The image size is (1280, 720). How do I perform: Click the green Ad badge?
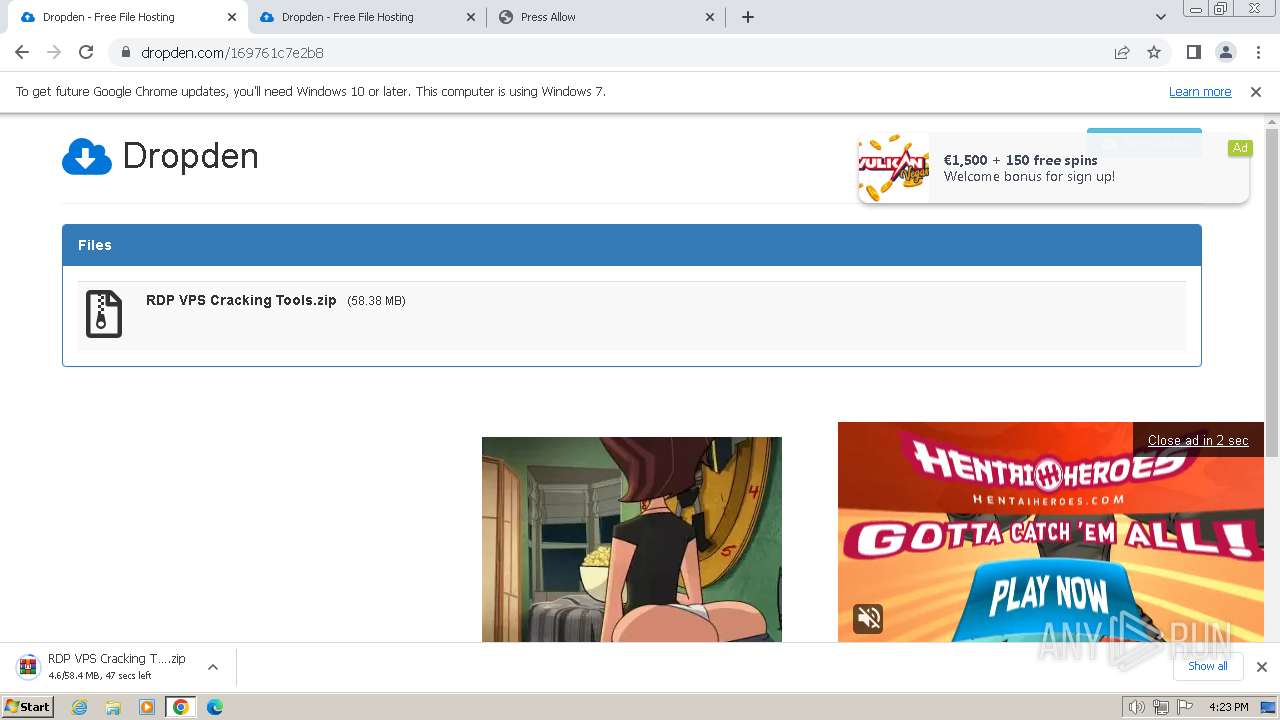(1240, 148)
